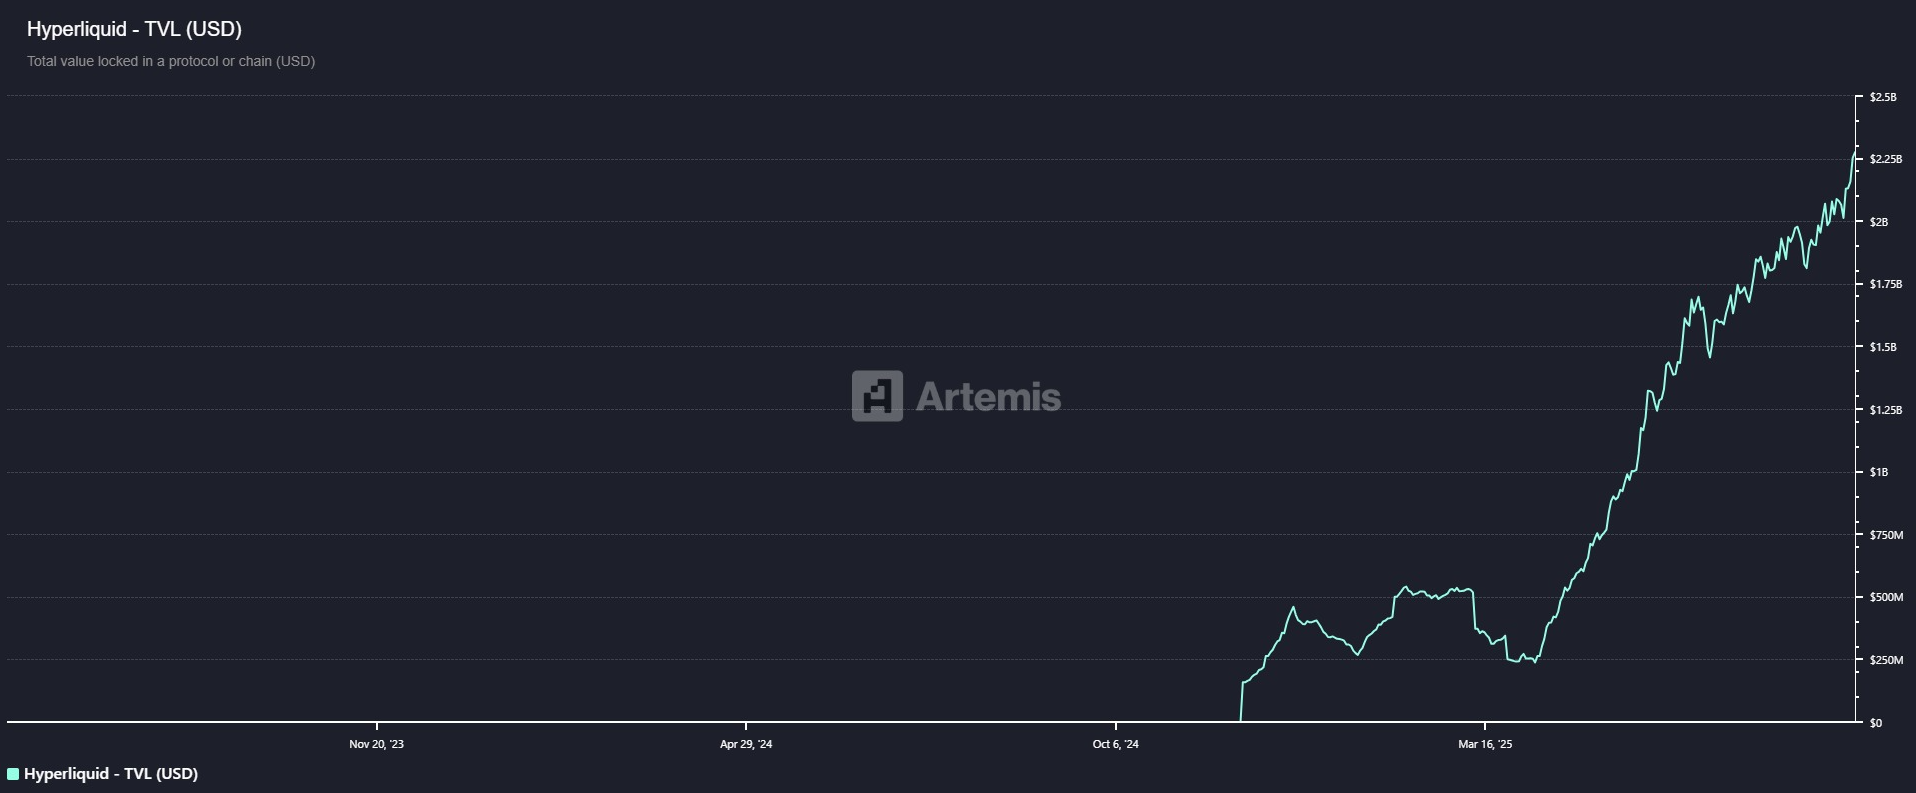Click the latest TVL peak at the line's right end
This screenshot has width=1916, height=793.
(x=1854, y=153)
